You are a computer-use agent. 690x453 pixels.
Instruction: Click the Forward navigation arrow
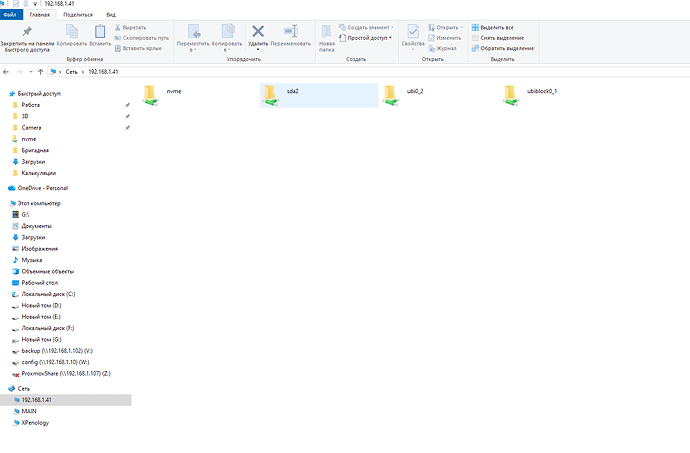19,71
